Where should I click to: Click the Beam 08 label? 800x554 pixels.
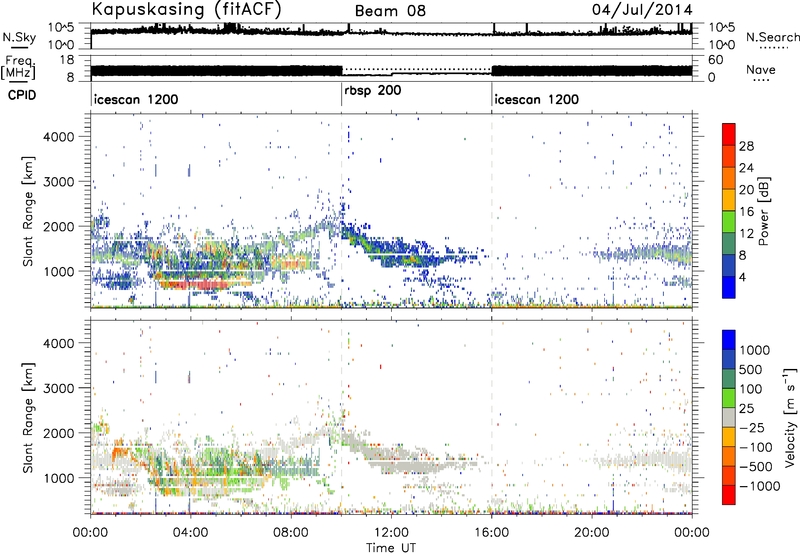pyautogui.click(x=390, y=11)
